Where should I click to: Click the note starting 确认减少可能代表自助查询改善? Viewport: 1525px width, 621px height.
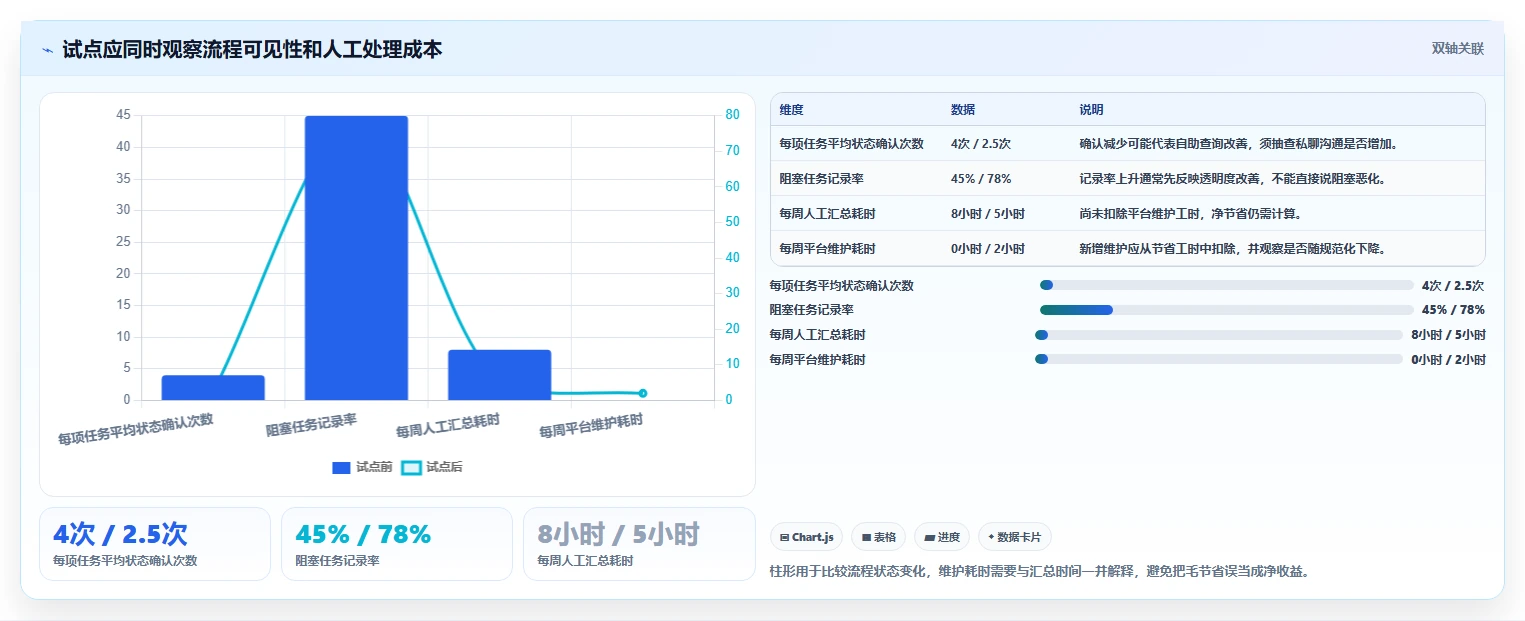point(1238,144)
